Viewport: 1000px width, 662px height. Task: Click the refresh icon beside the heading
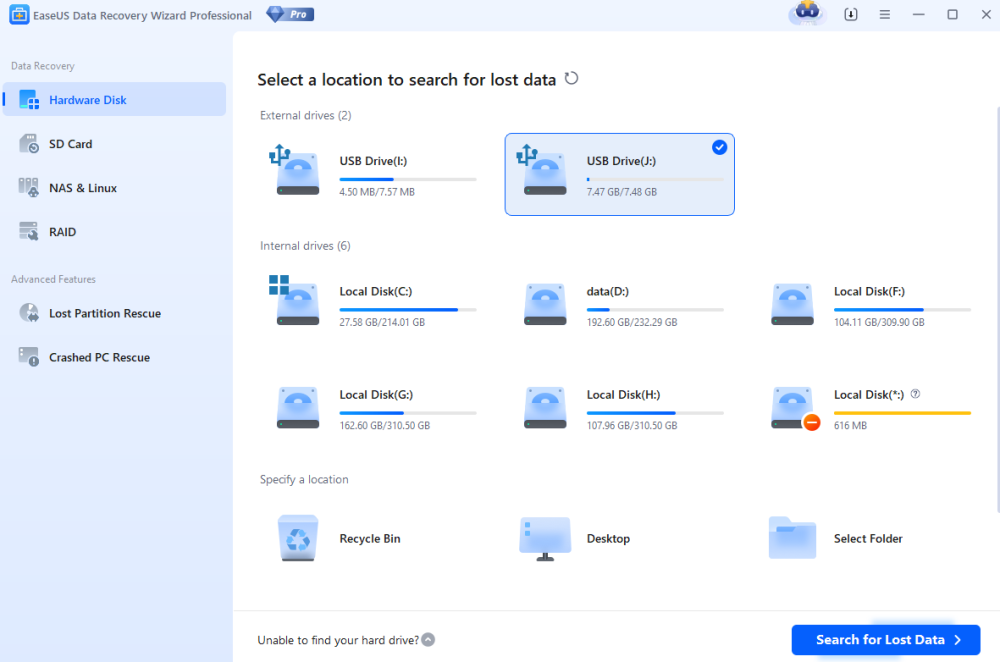click(572, 79)
